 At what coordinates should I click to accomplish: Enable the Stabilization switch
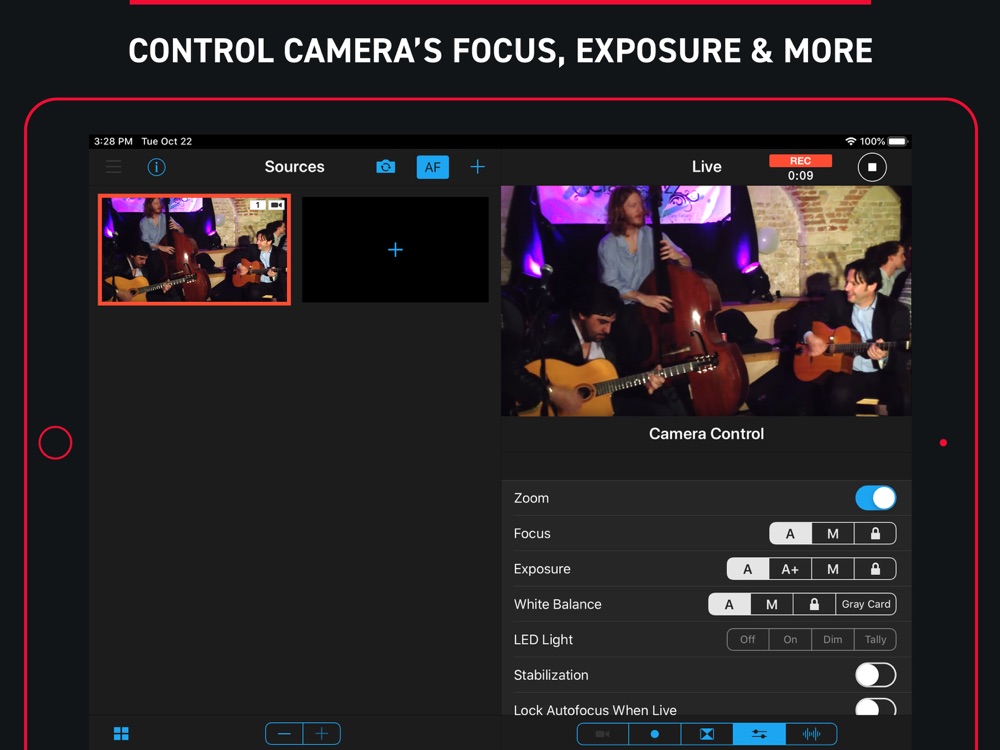point(875,675)
